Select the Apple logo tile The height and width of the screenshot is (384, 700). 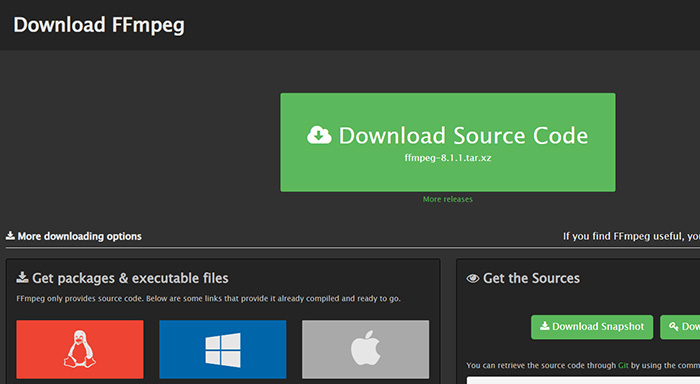pyautogui.click(x=366, y=349)
